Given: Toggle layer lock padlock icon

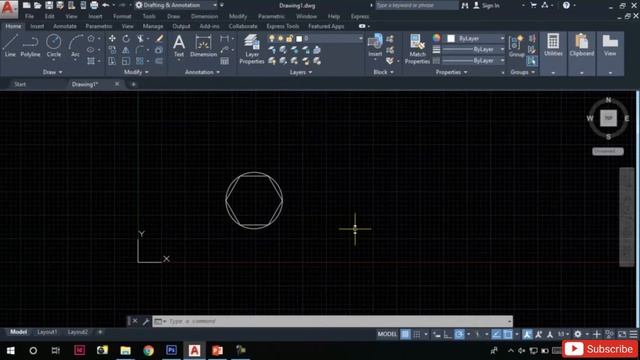Looking at the screenshot, I should (x=289, y=38).
